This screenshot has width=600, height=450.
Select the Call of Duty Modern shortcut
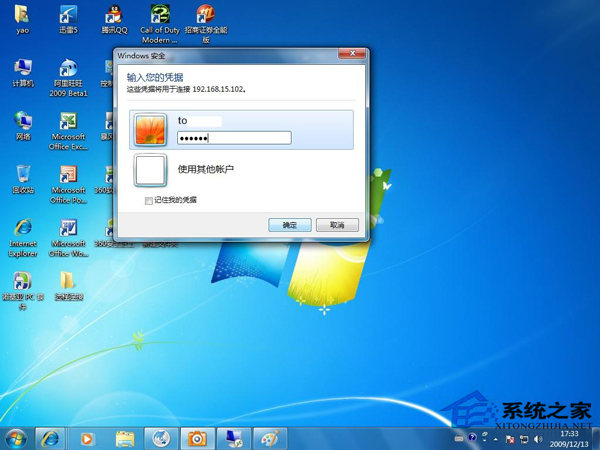tap(160, 24)
